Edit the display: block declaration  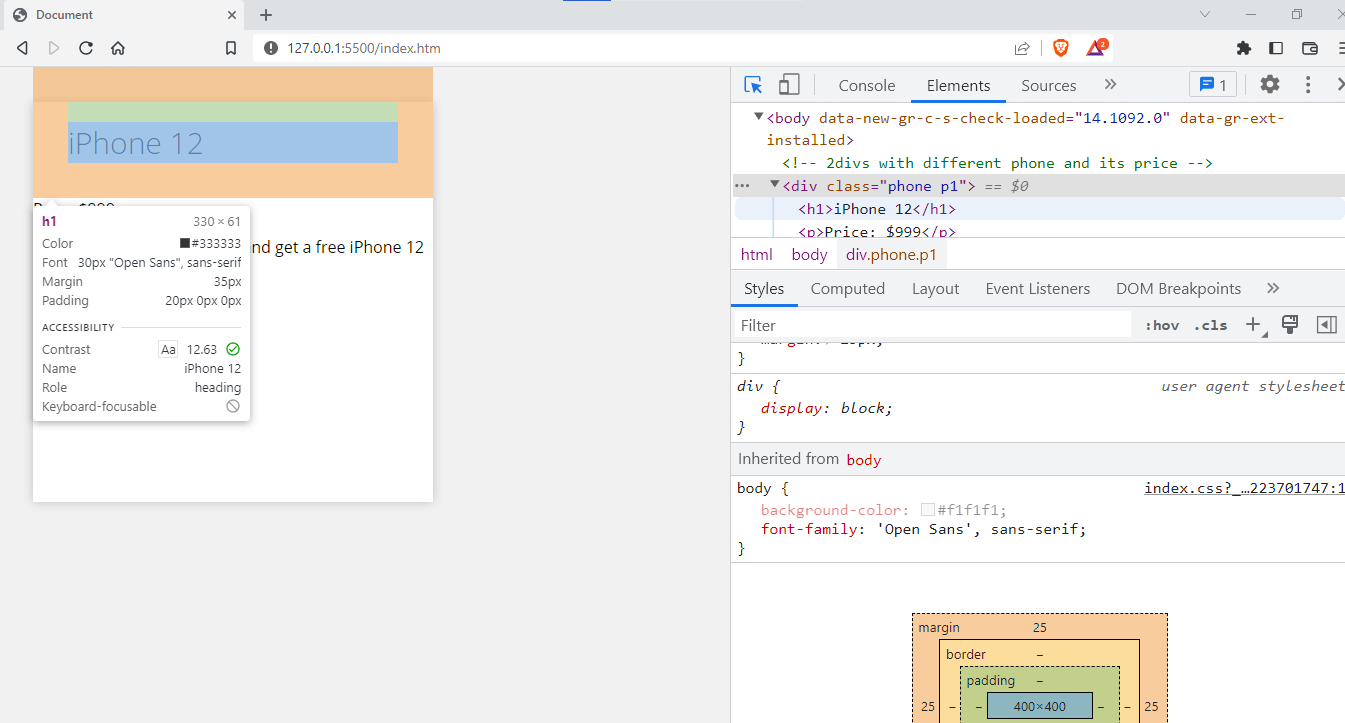[826, 408]
